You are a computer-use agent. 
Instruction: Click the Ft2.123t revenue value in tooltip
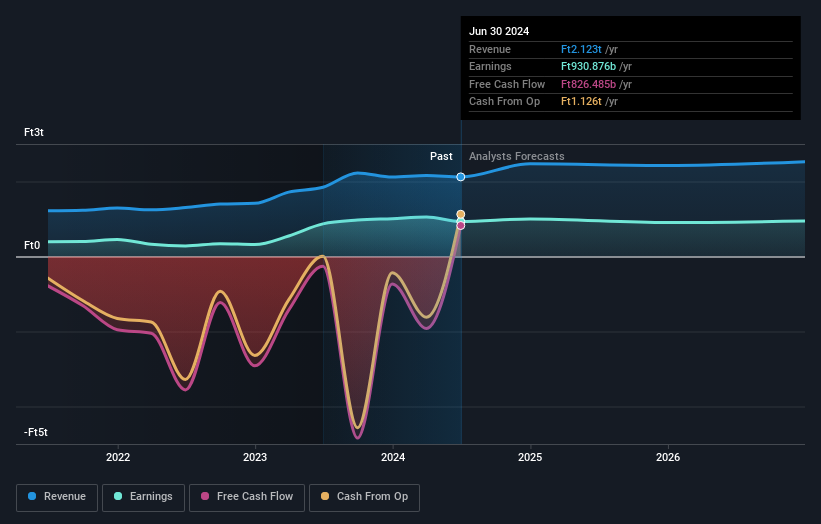pyautogui.click(x=581, y=49)
